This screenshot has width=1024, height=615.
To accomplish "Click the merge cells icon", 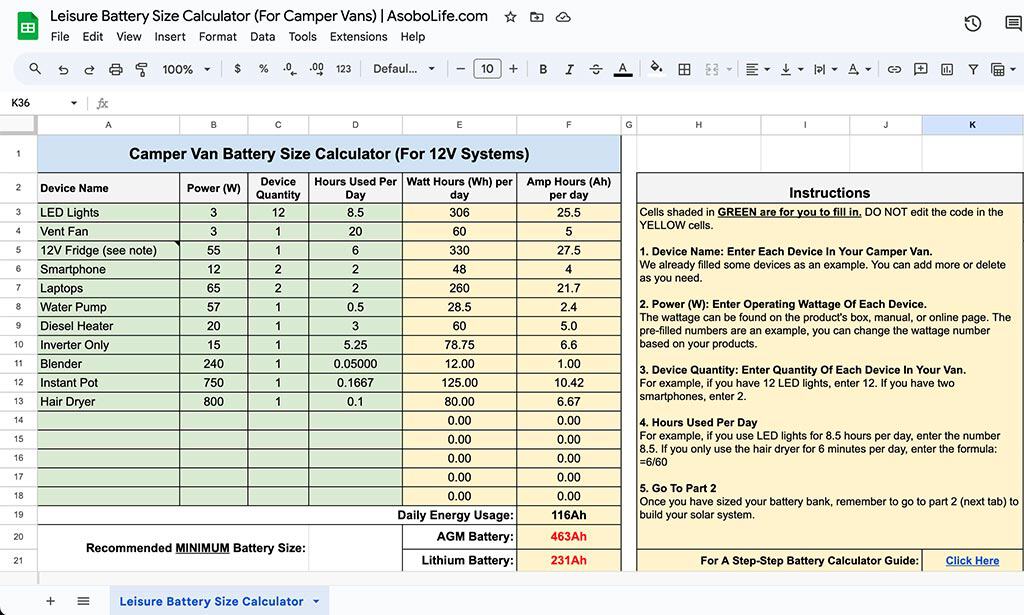I will tap(712, 69).
